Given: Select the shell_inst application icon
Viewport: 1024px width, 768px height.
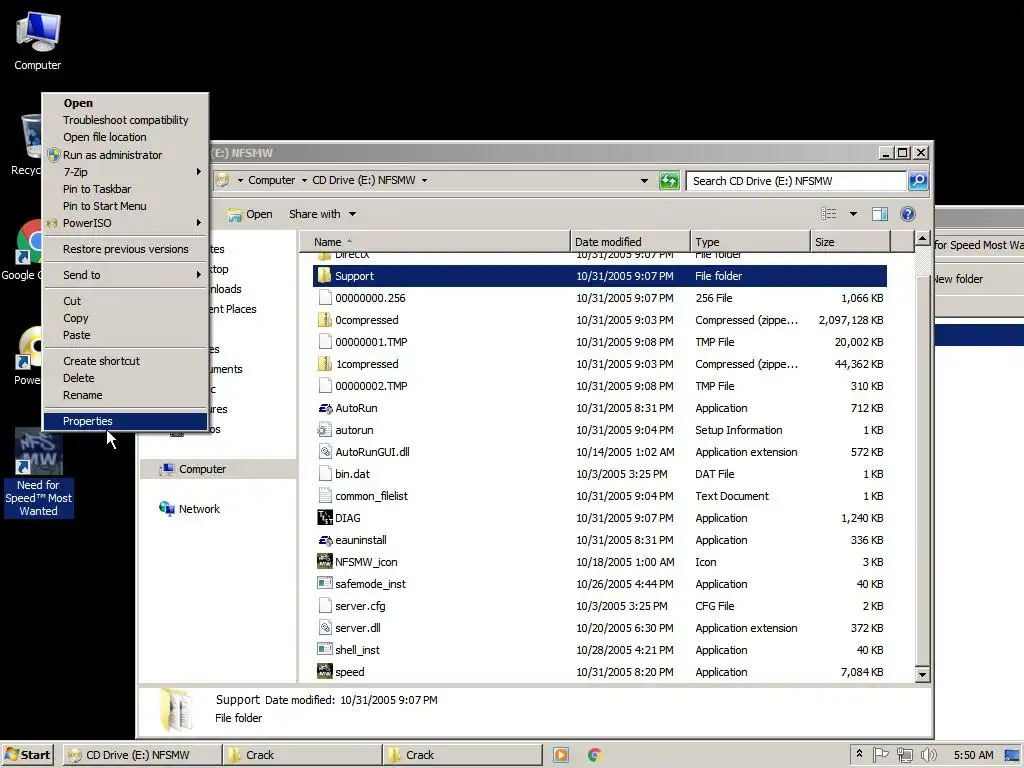Looking at the screenshot, I should click(x=325, y=650).
